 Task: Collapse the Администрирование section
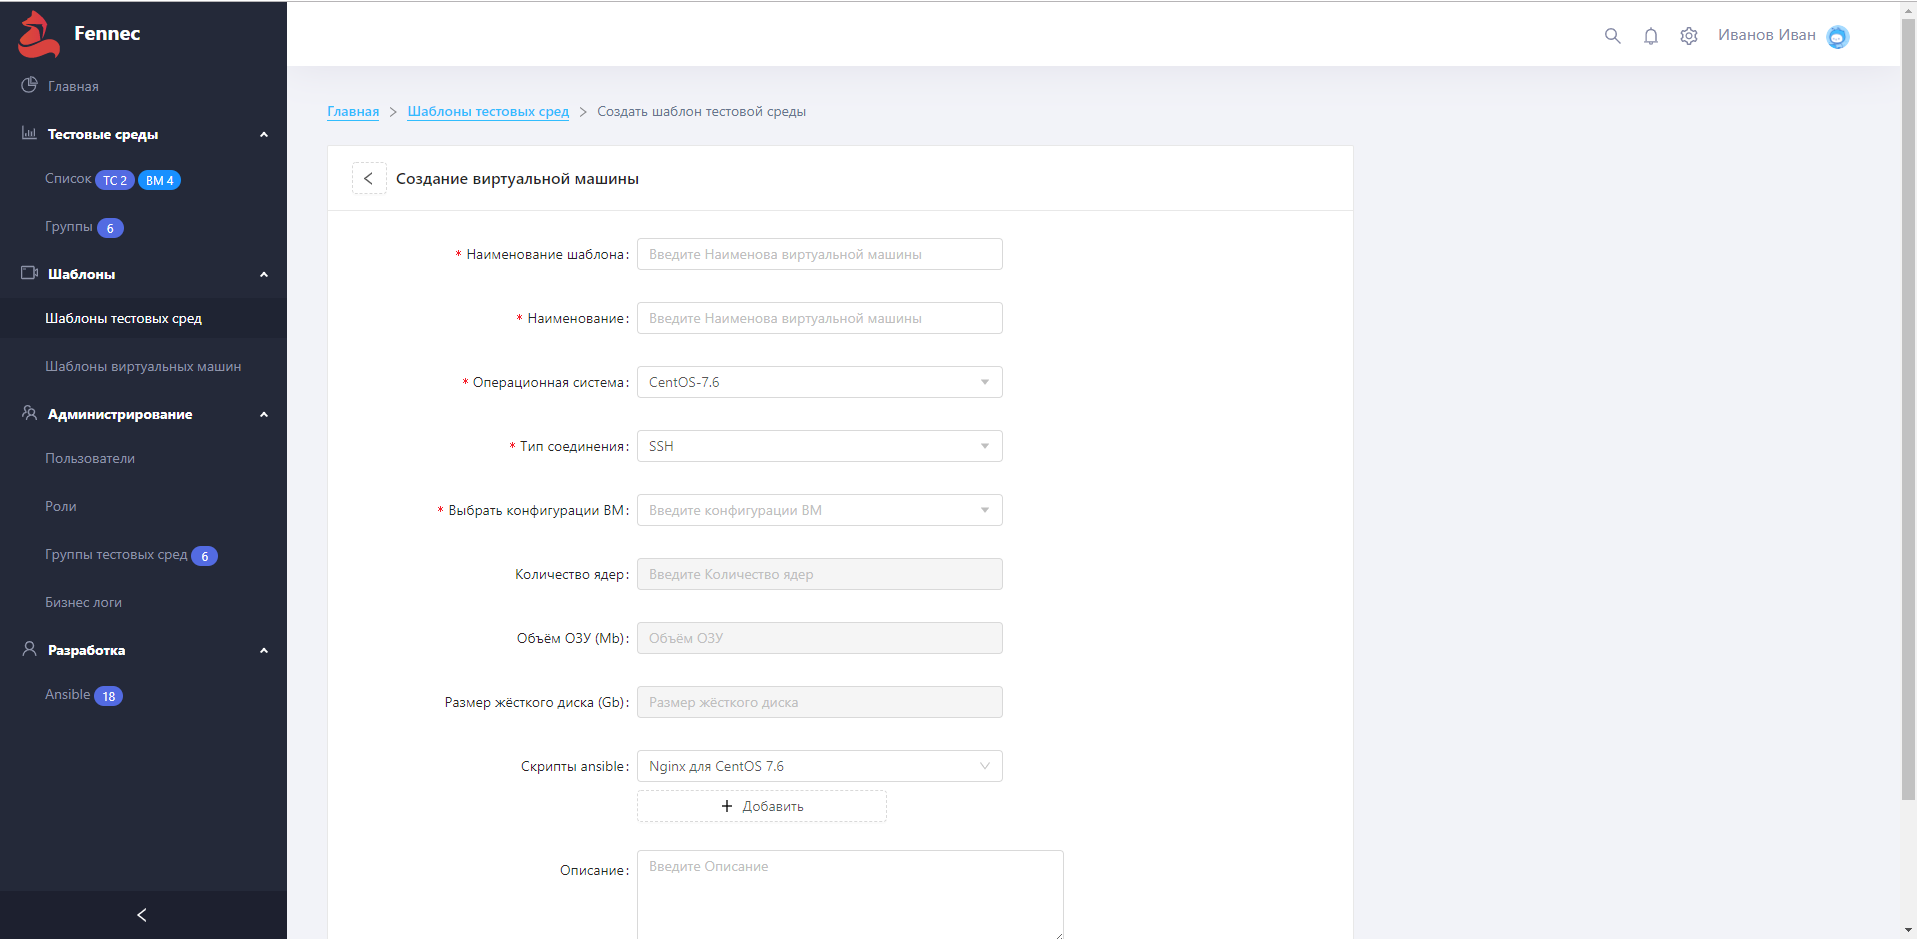[x=264, y=415]
